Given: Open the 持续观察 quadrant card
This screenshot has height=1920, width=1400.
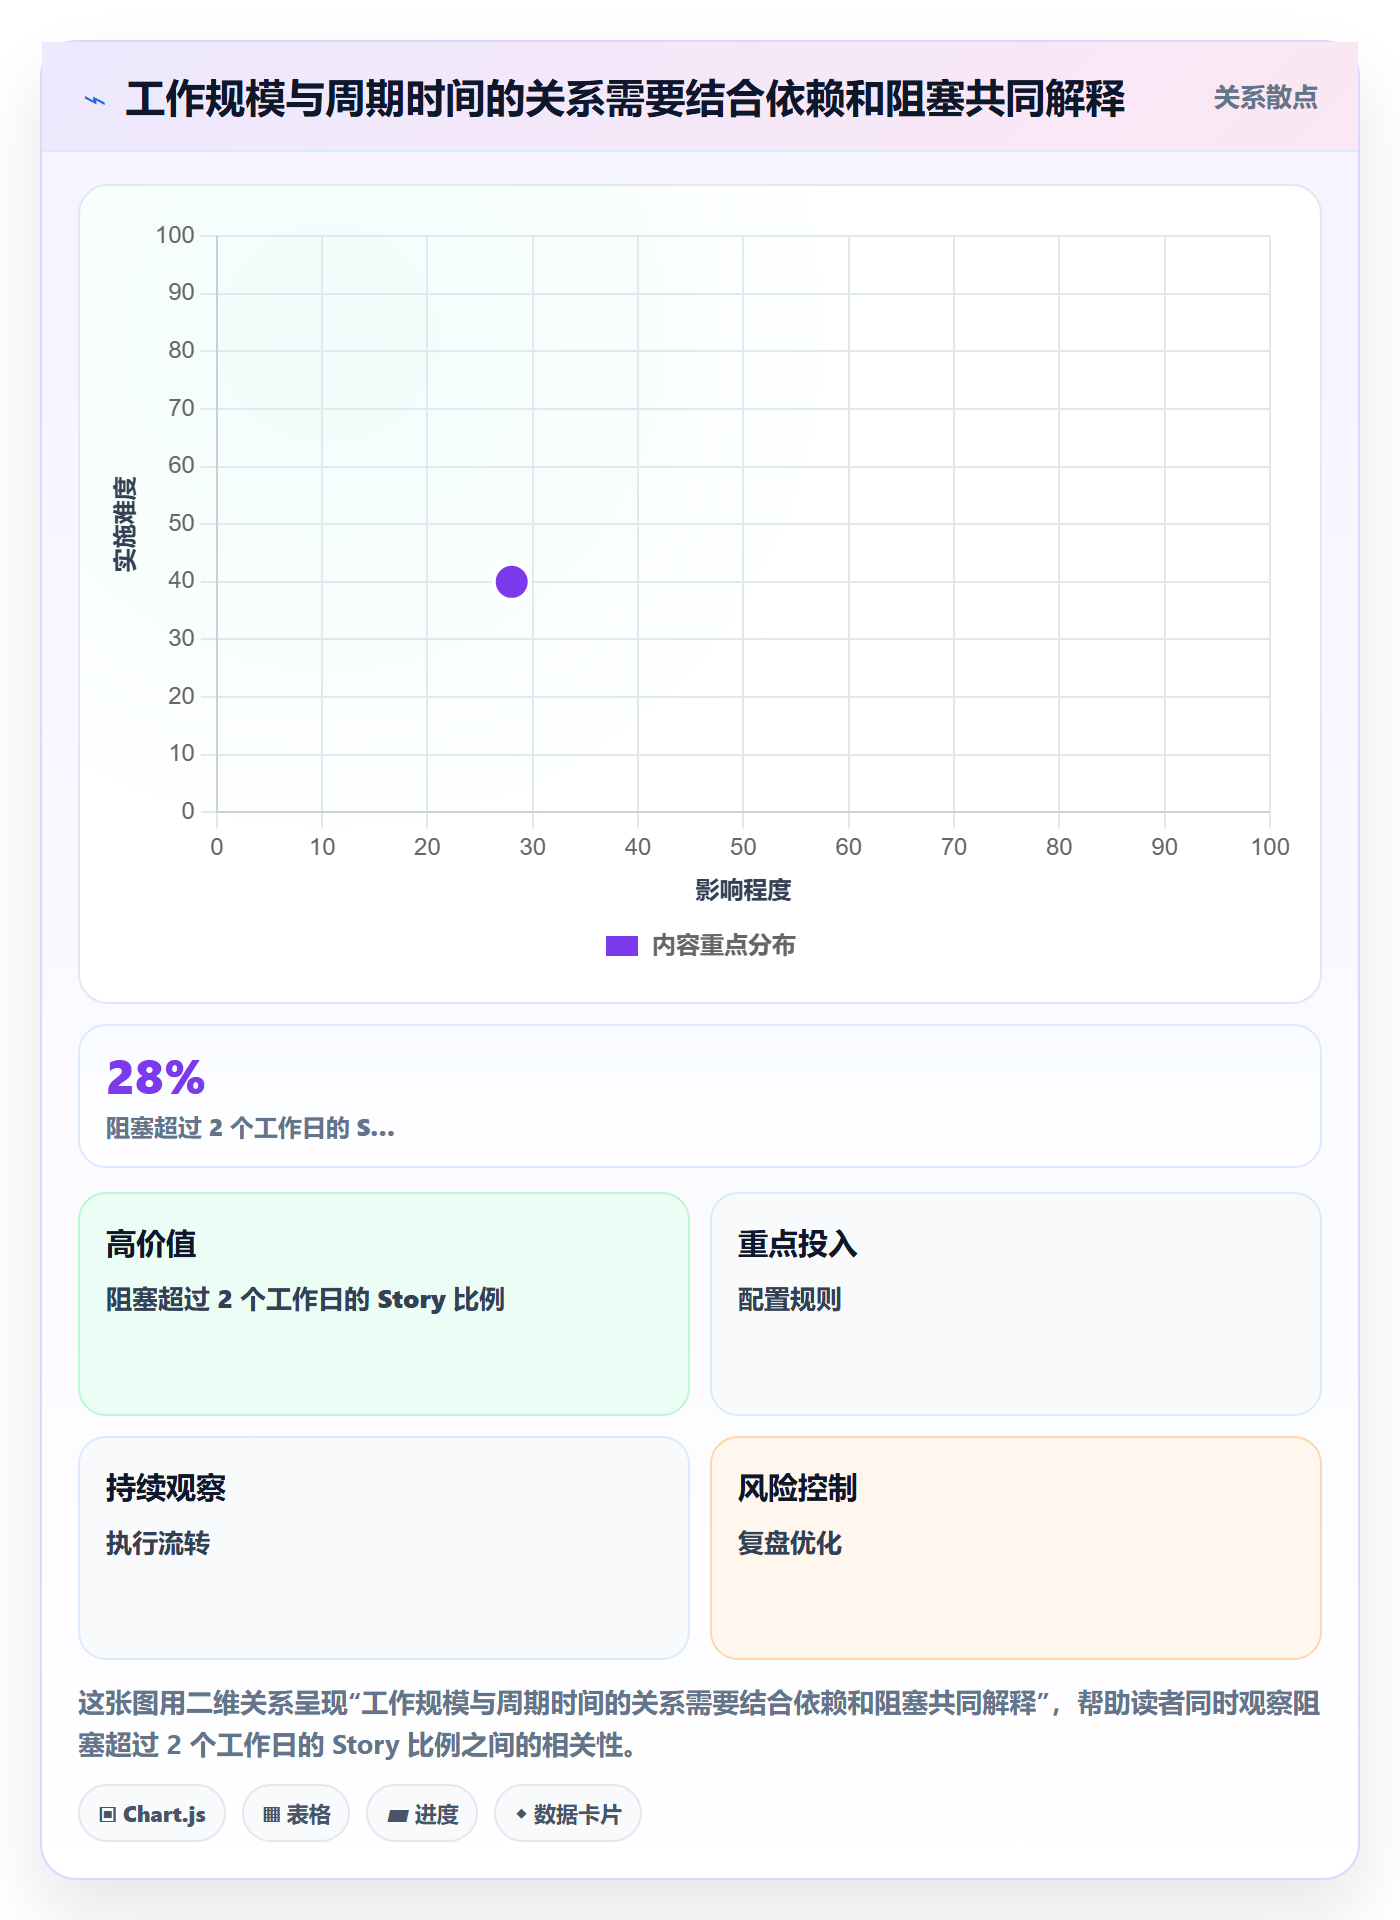Looking at the screenshot, I should (x=384, y=1547).
